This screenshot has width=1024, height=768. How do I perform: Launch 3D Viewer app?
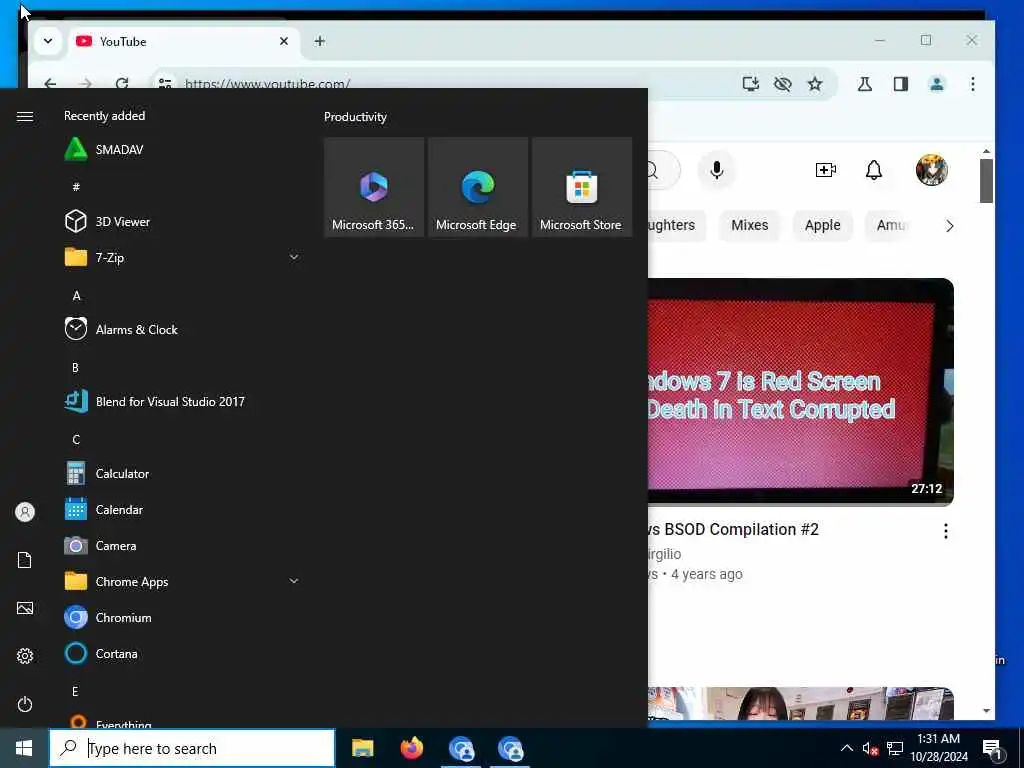[183, 221]
